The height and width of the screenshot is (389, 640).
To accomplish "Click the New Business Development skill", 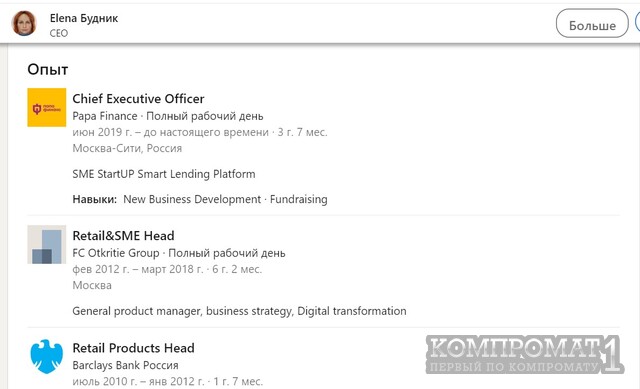I will (x=192, y=199).
